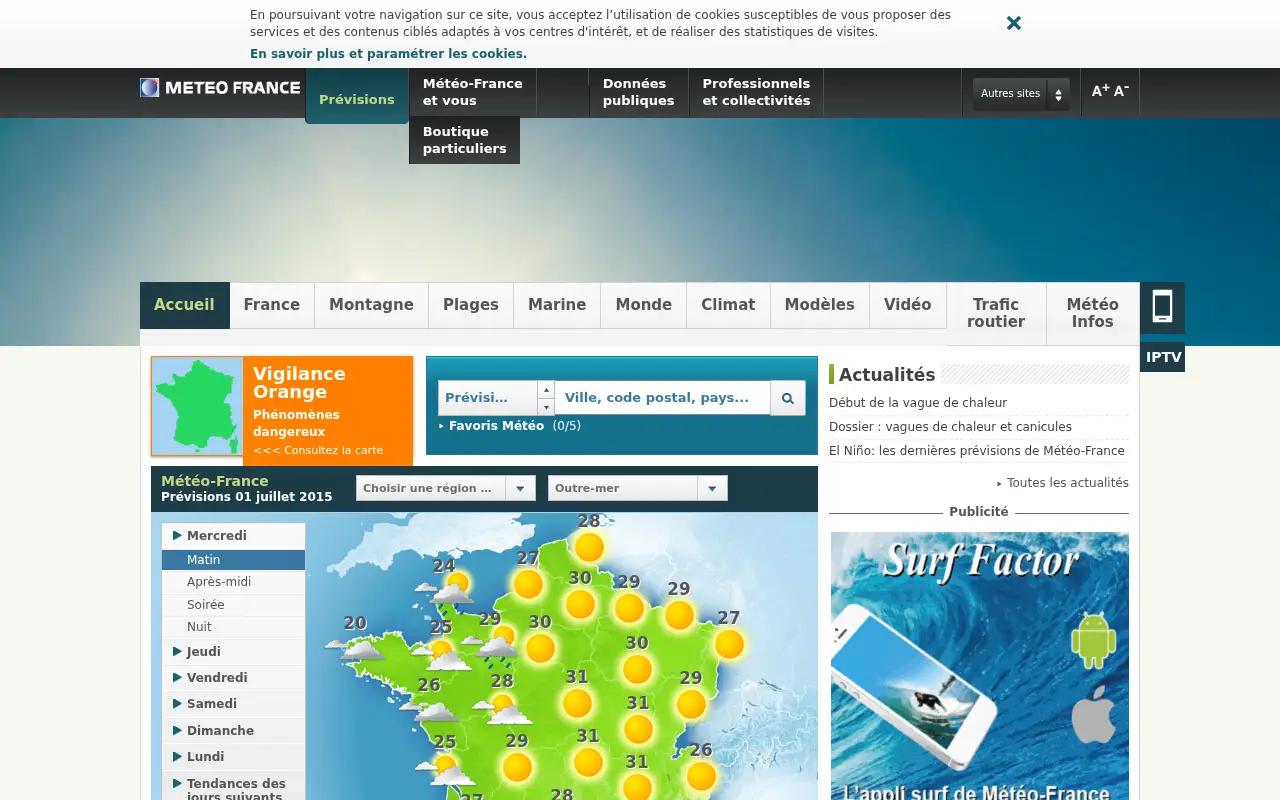Image resolution: width=1280 pixels, height=800 pixels.
Task: Click the sun icon showing 28 at the top of the map
Action: [x=589, y=547]
